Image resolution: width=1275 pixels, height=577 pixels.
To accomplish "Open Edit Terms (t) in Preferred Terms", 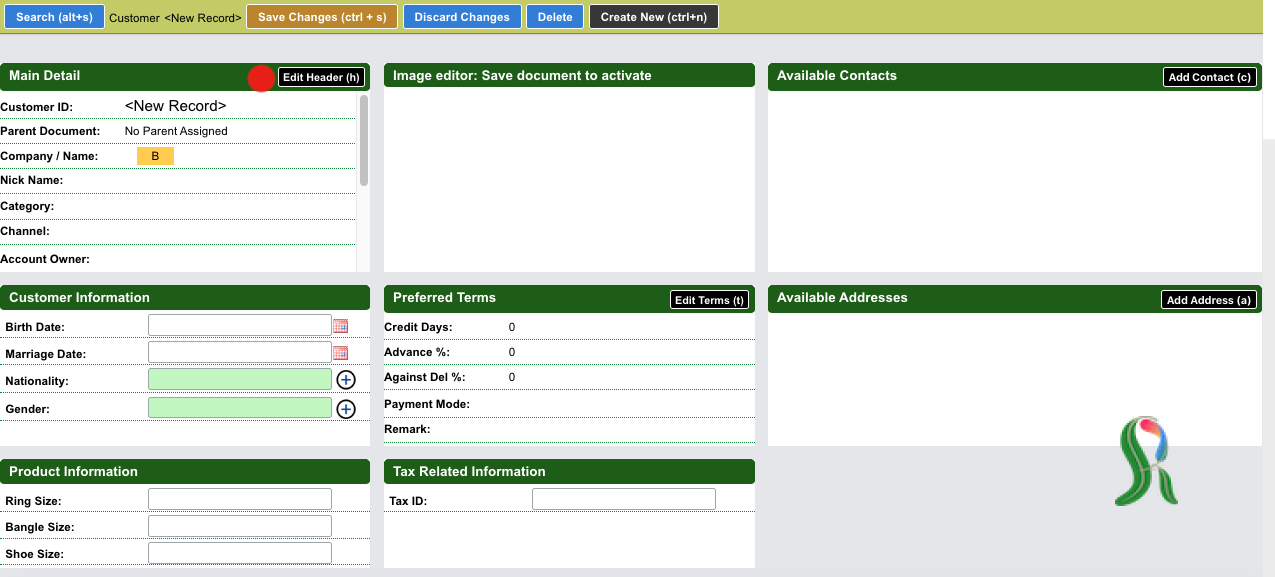I will (x=709, y=300).
